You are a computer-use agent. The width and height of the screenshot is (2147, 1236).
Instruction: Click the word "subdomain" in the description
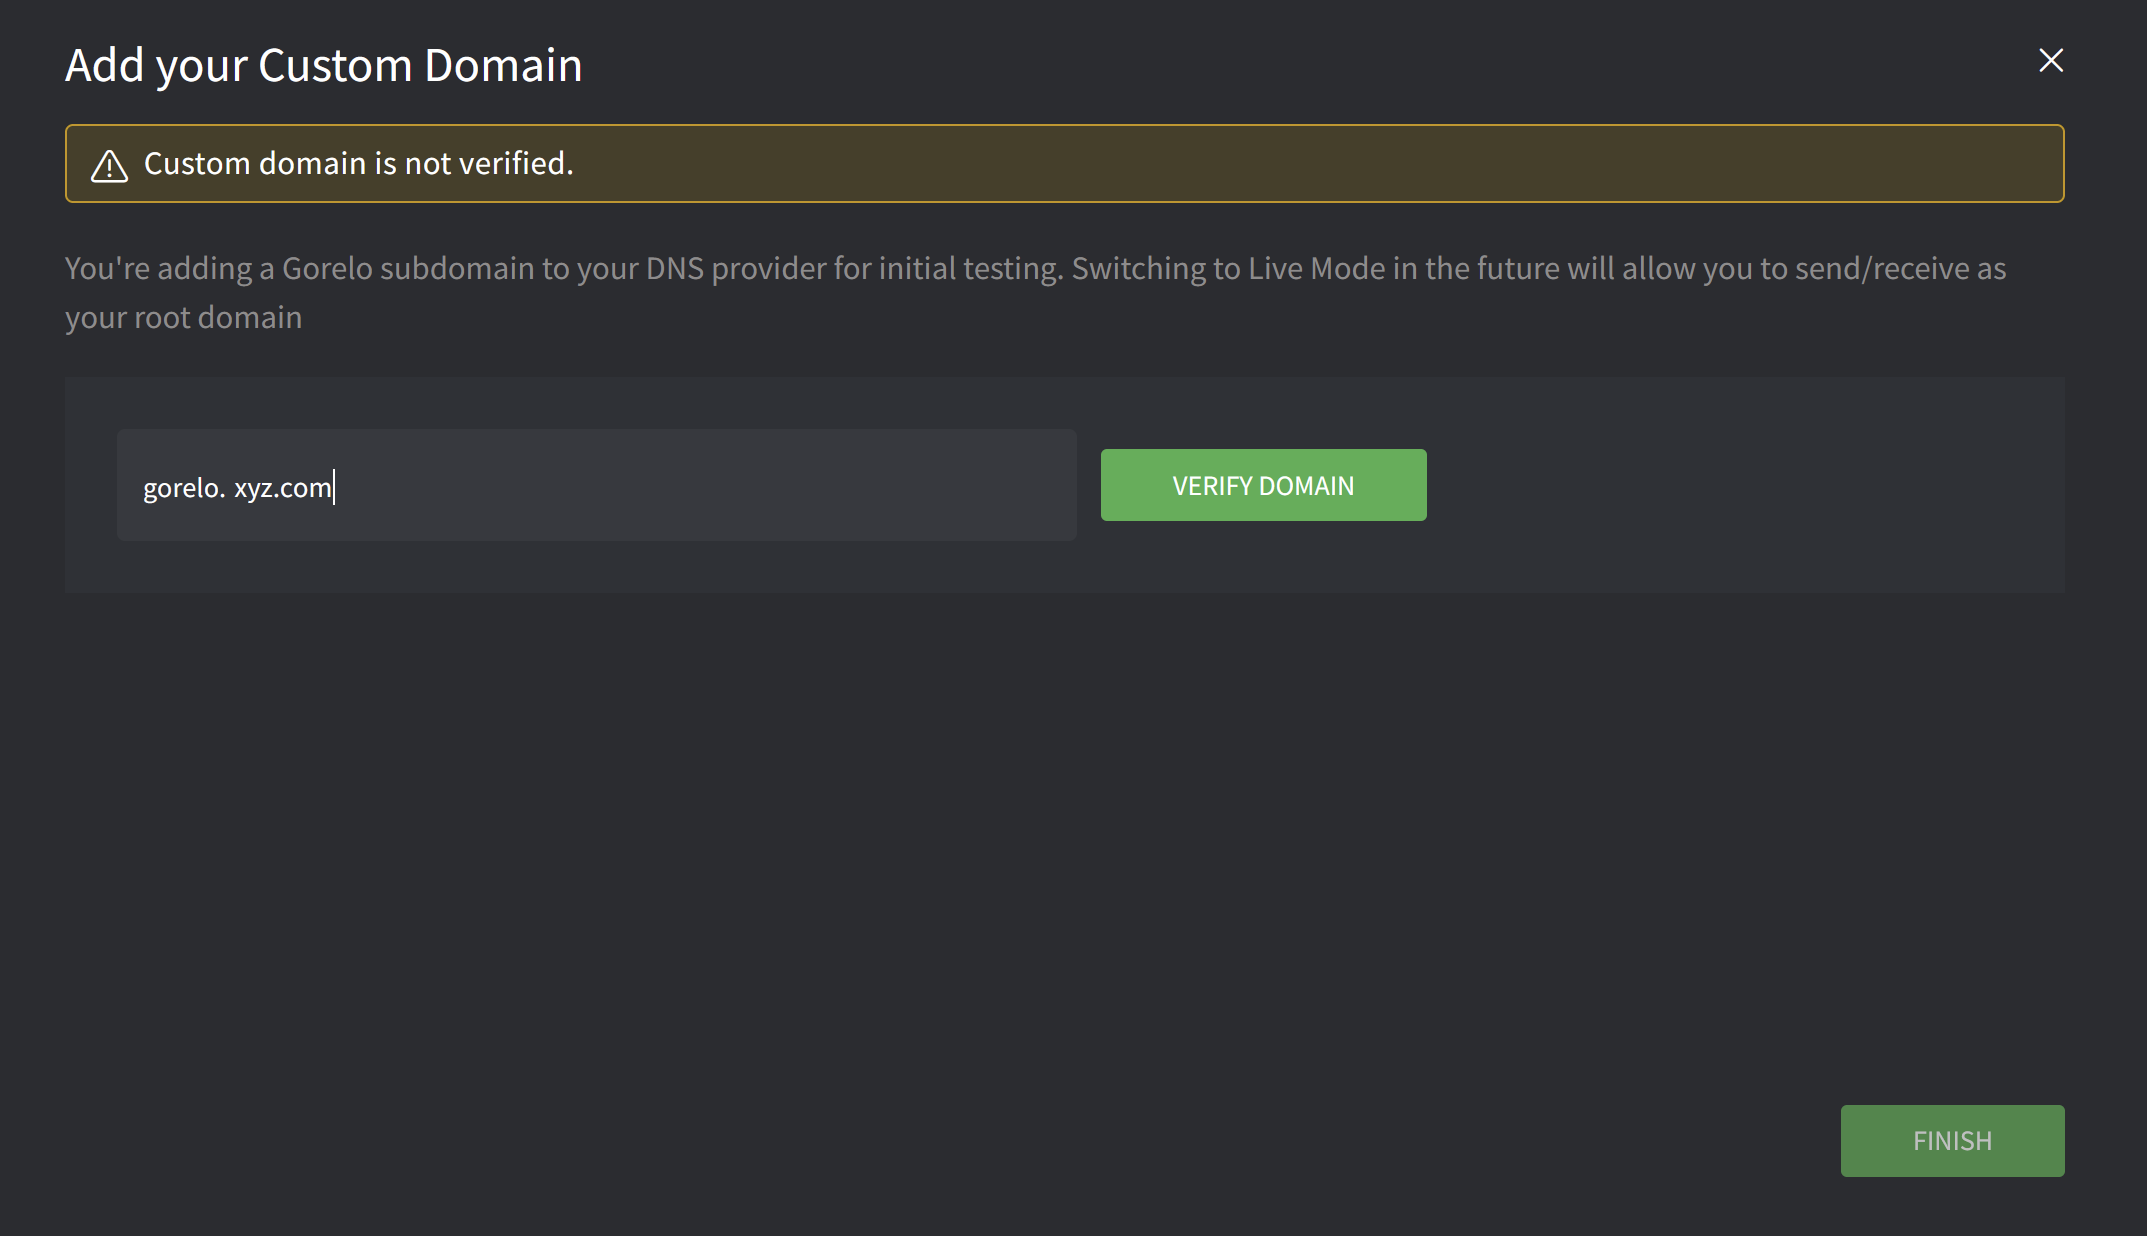pos(457,269)
